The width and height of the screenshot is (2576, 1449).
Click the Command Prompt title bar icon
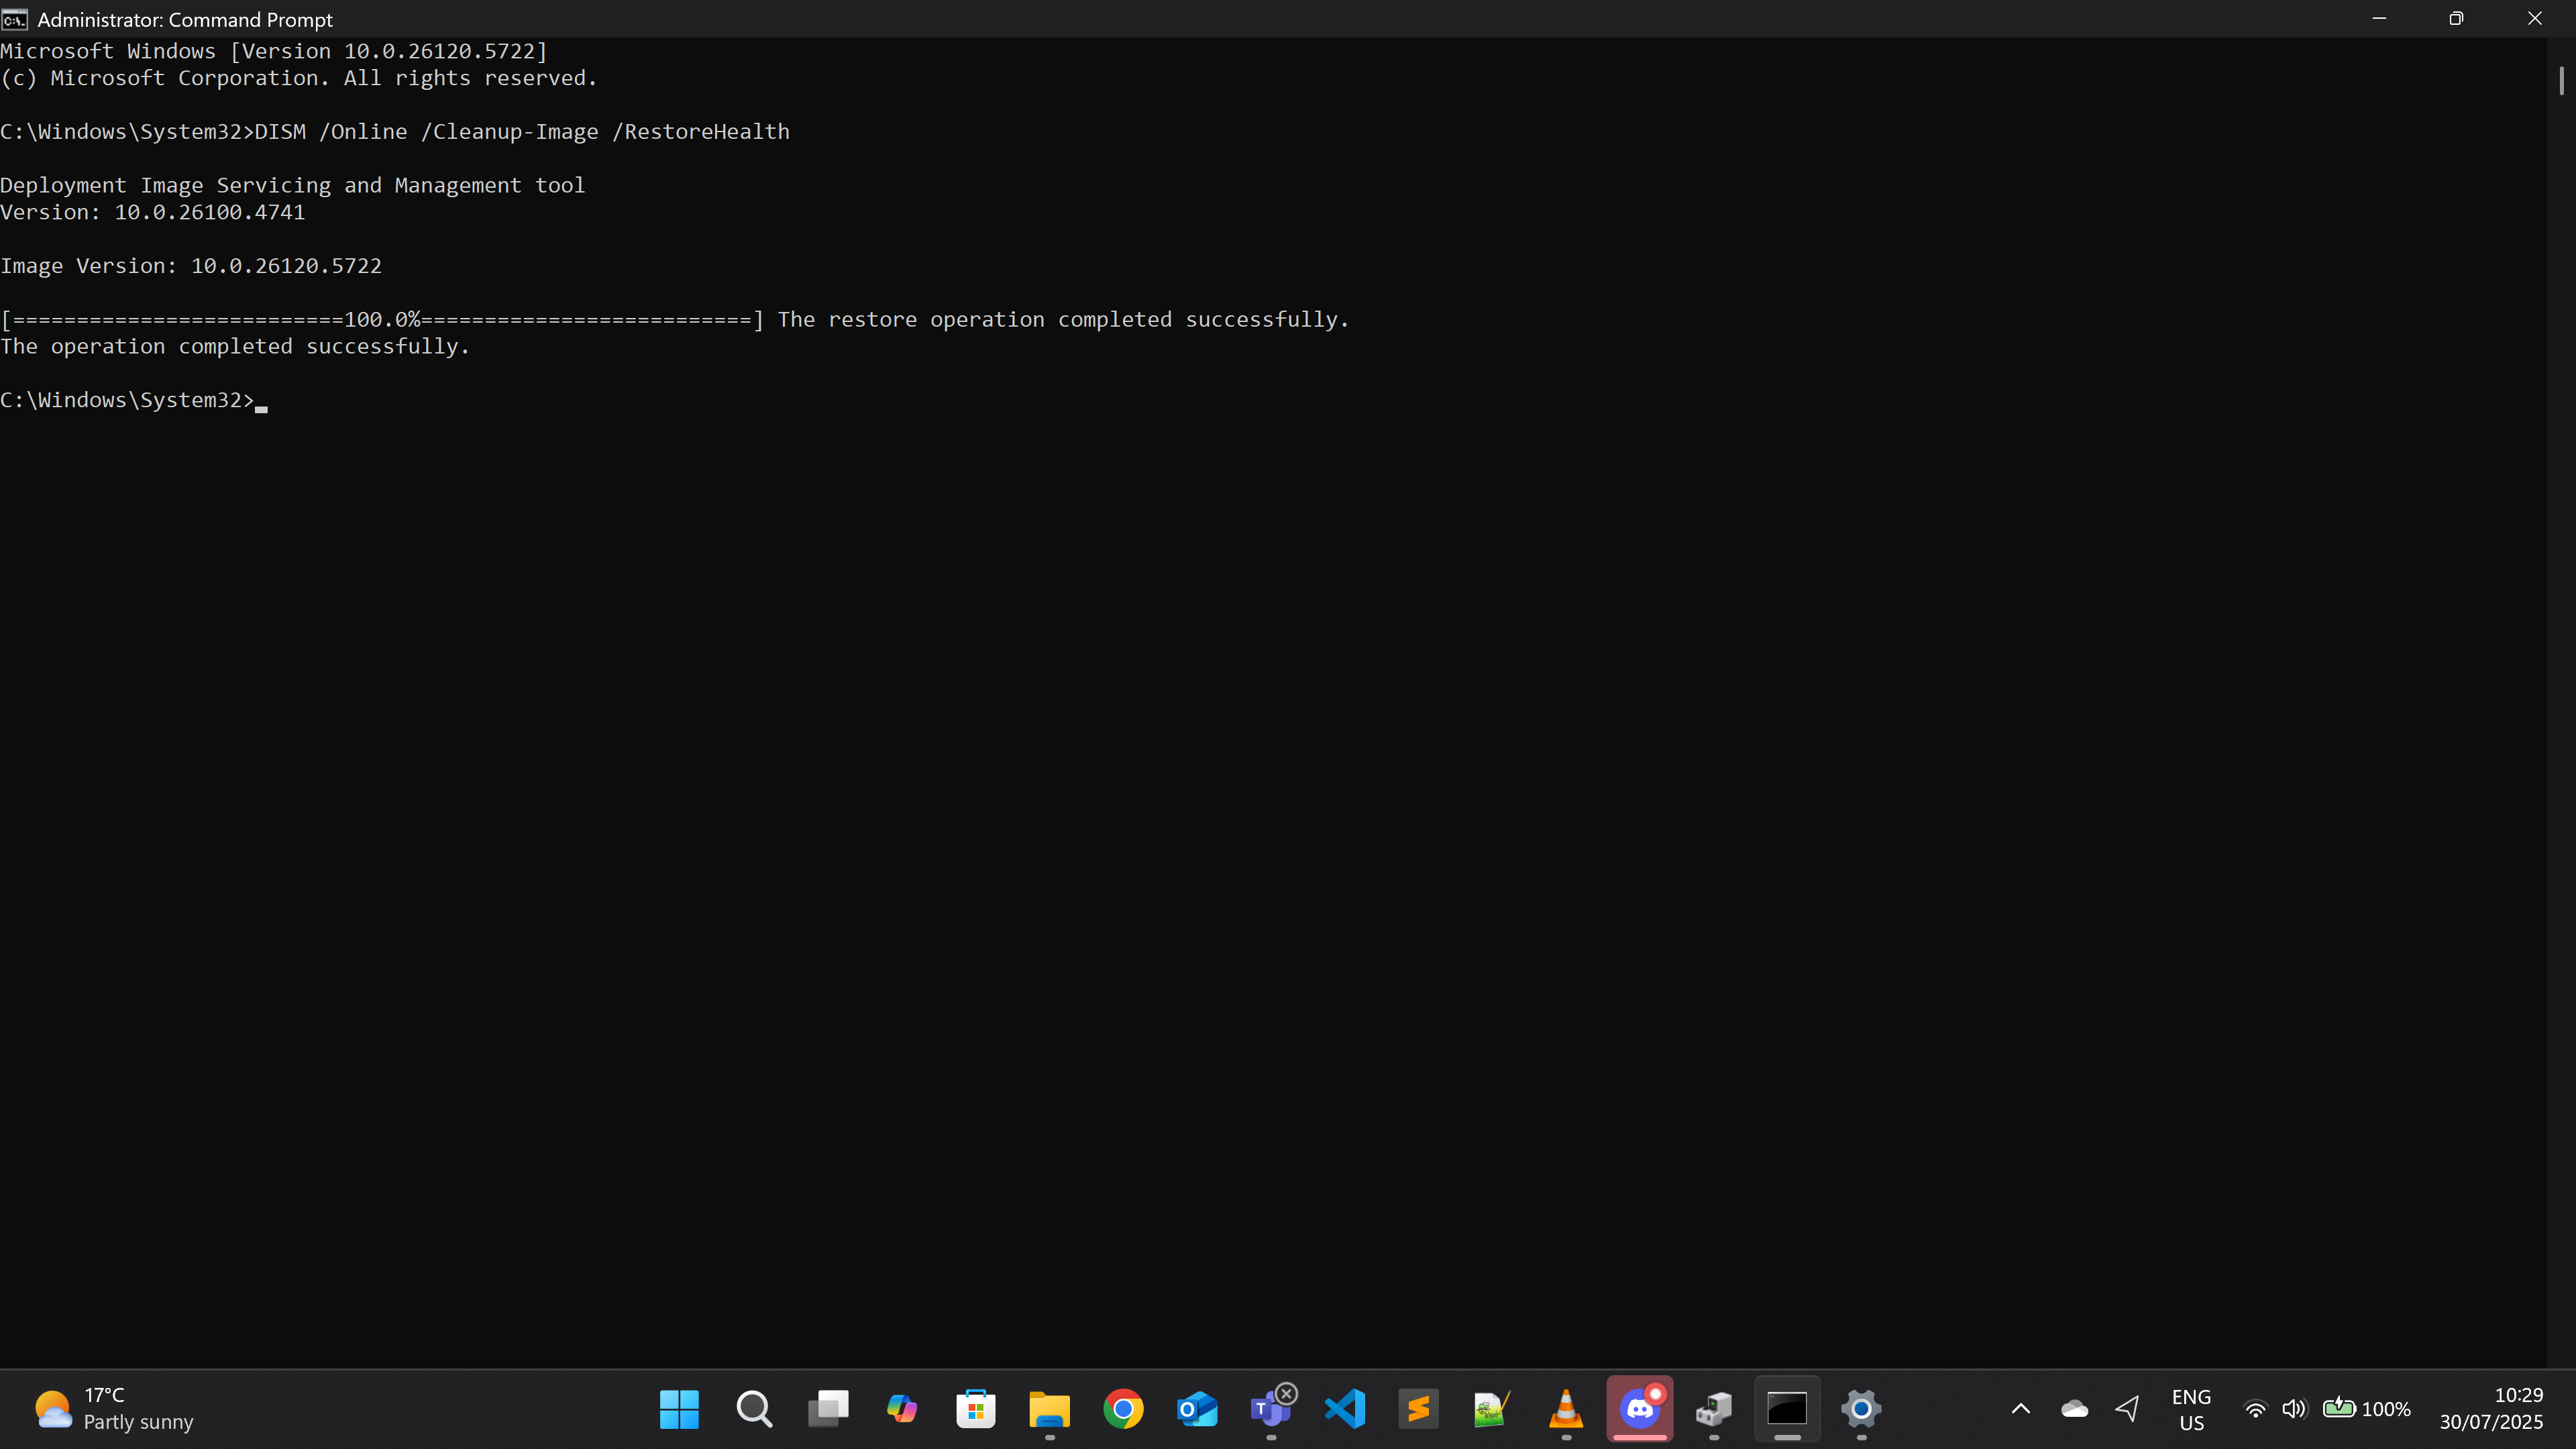click(14, 19)
